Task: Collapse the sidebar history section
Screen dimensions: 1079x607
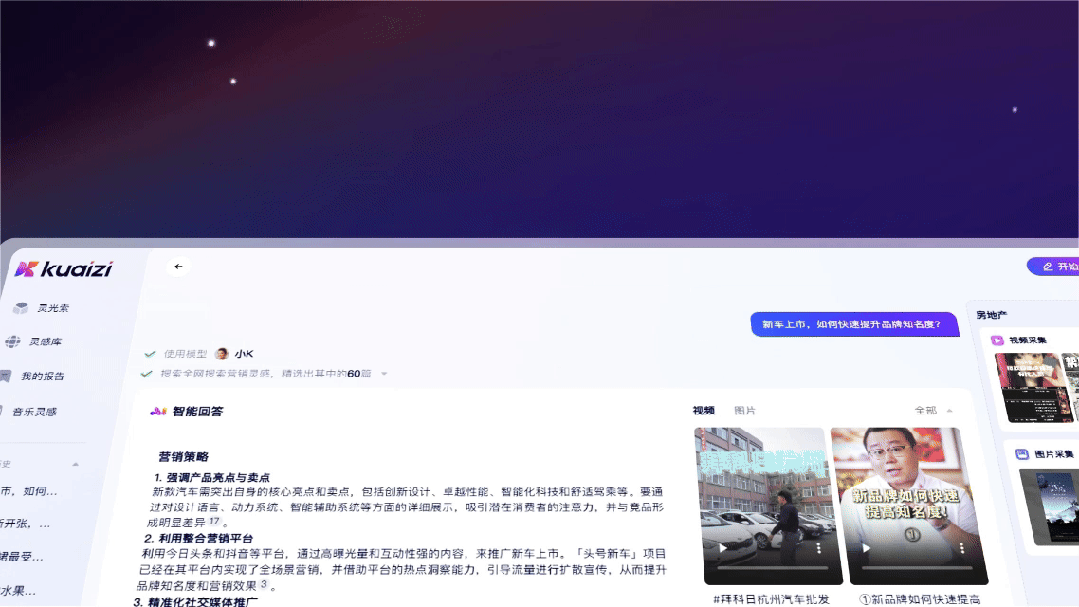Action: 75,465
